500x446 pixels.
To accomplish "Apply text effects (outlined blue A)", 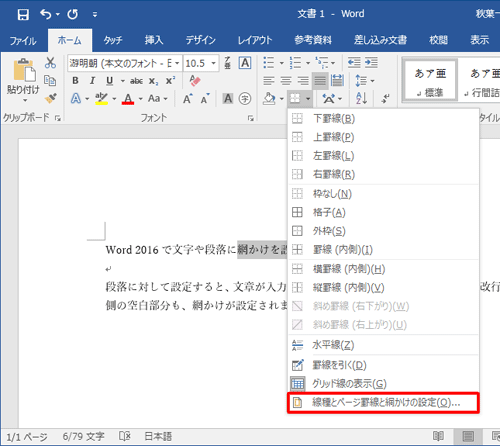I will click(x=76, y=99).
